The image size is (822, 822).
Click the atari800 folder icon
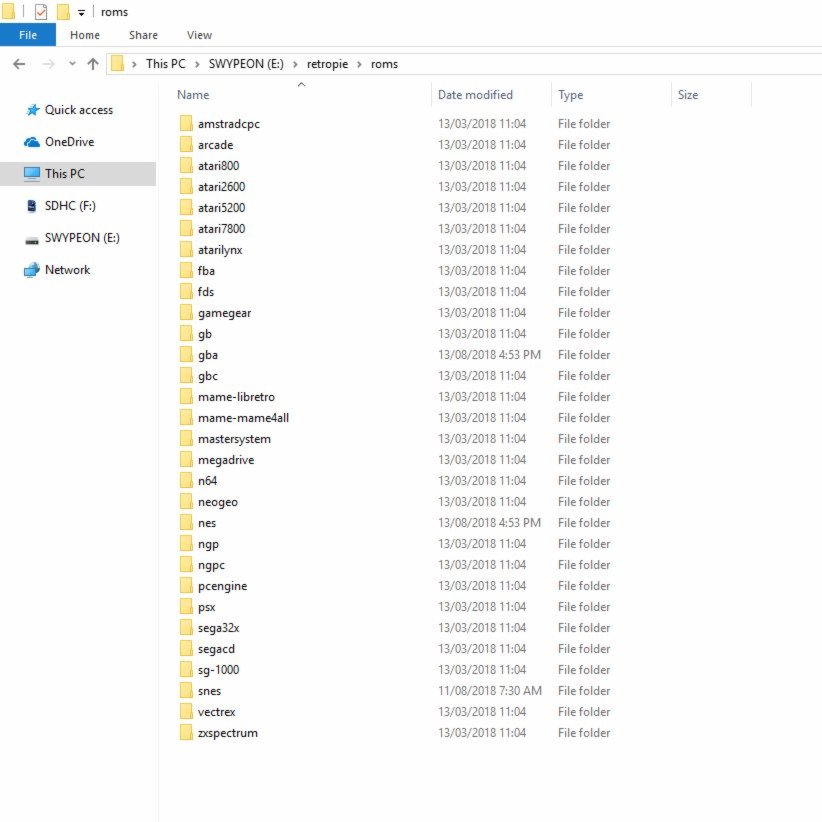point(186,166)
